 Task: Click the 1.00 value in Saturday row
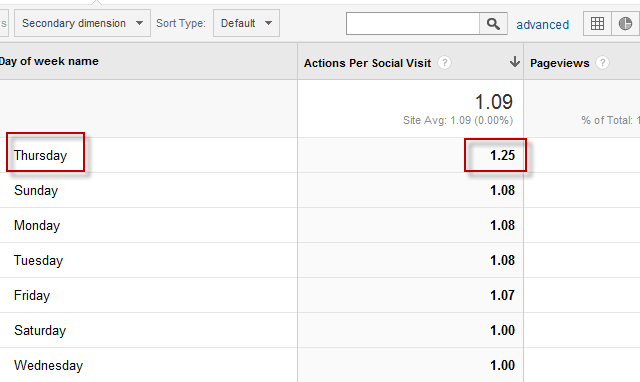click(502, 331)
